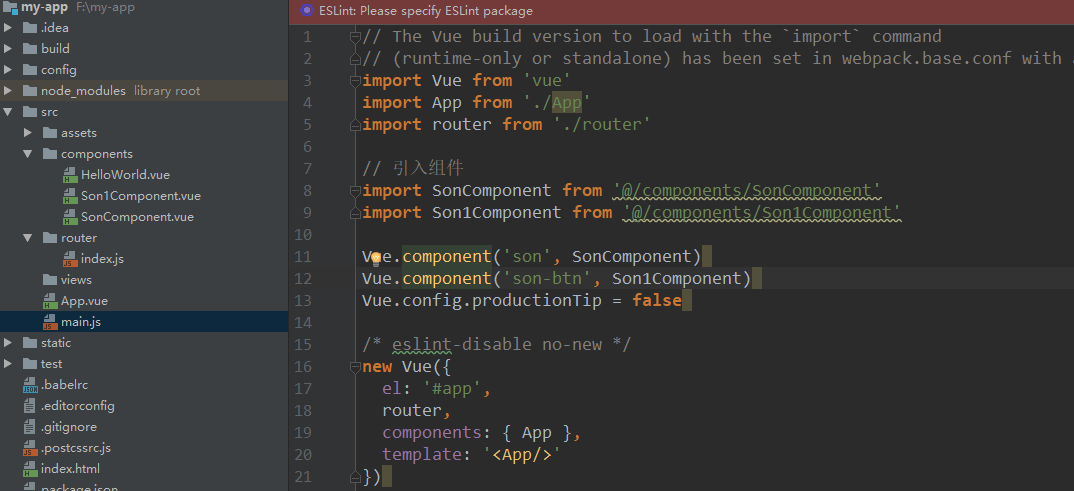The height and width of the screenshot is (491, 1074).
Task: Click '@/components/SonComponent' import path
Action: point(747,190)
